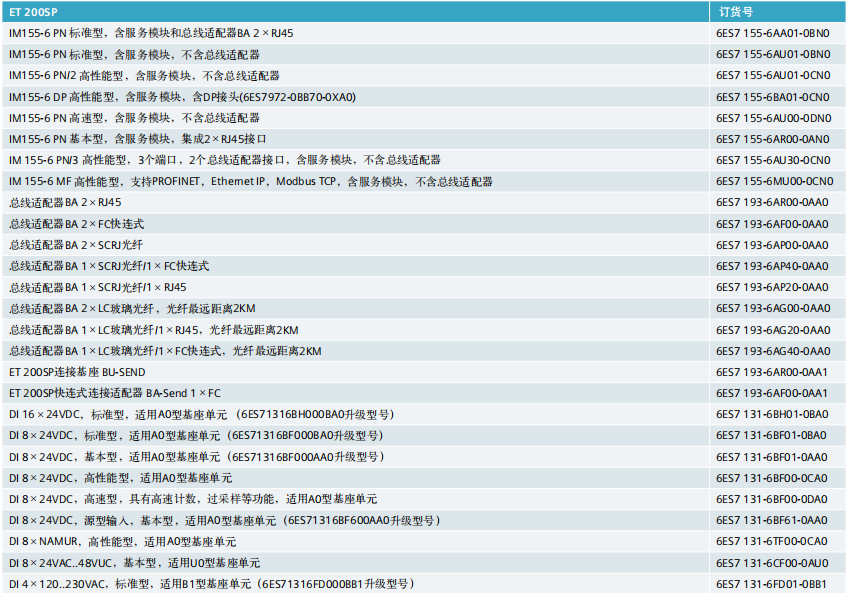Click IM155-6 PN 标准型 不含总线适配器 description

coord(134,54)
